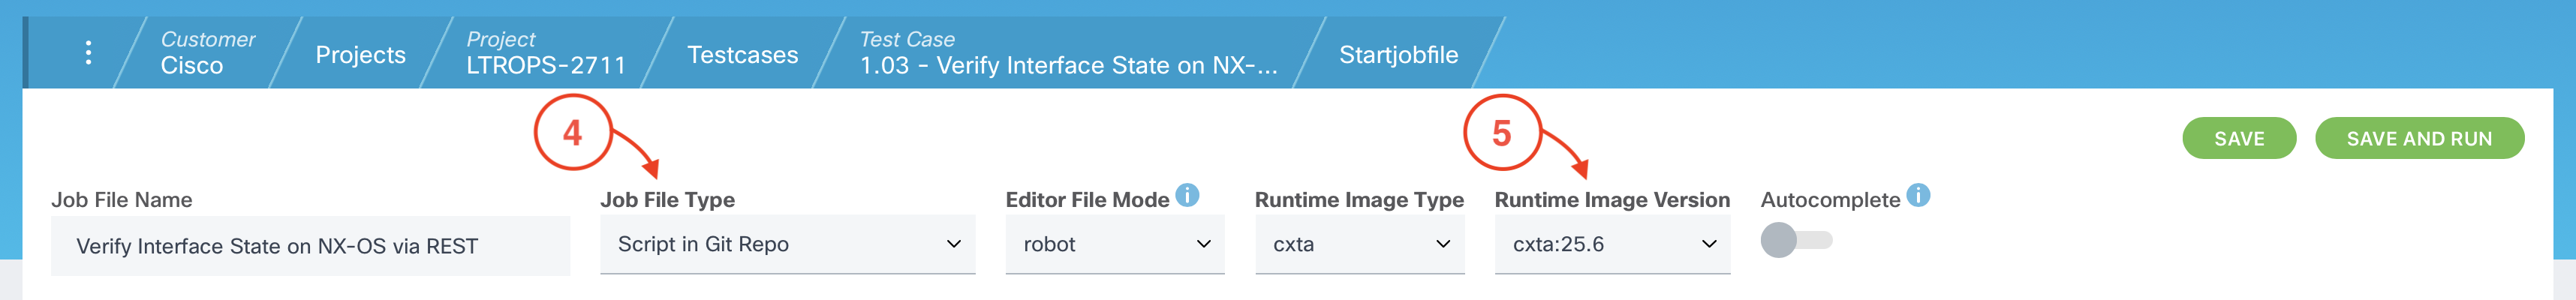Select the Testcases breadcrumb
The image size is (2576, 300).
[742, 55]
